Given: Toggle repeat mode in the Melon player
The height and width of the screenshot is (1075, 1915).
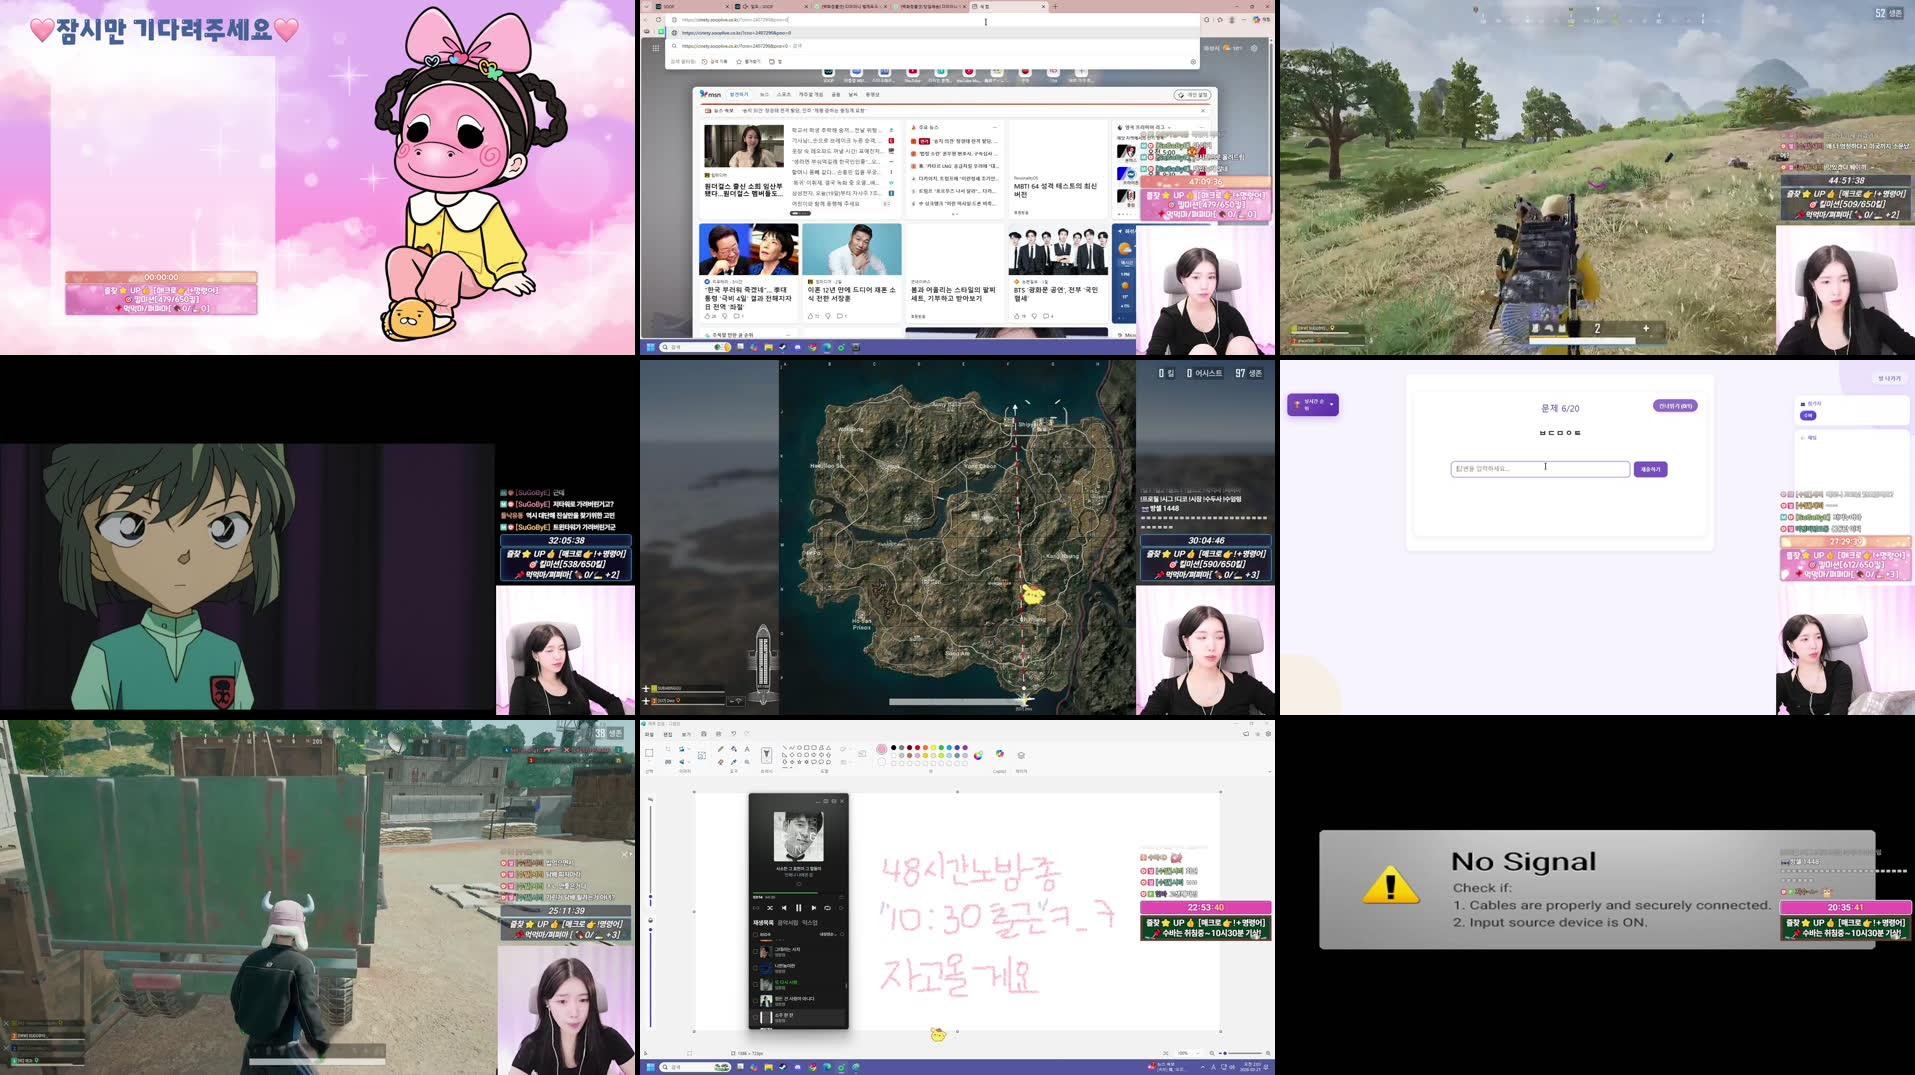Looking at the screenshot, I should click(828, 908).
